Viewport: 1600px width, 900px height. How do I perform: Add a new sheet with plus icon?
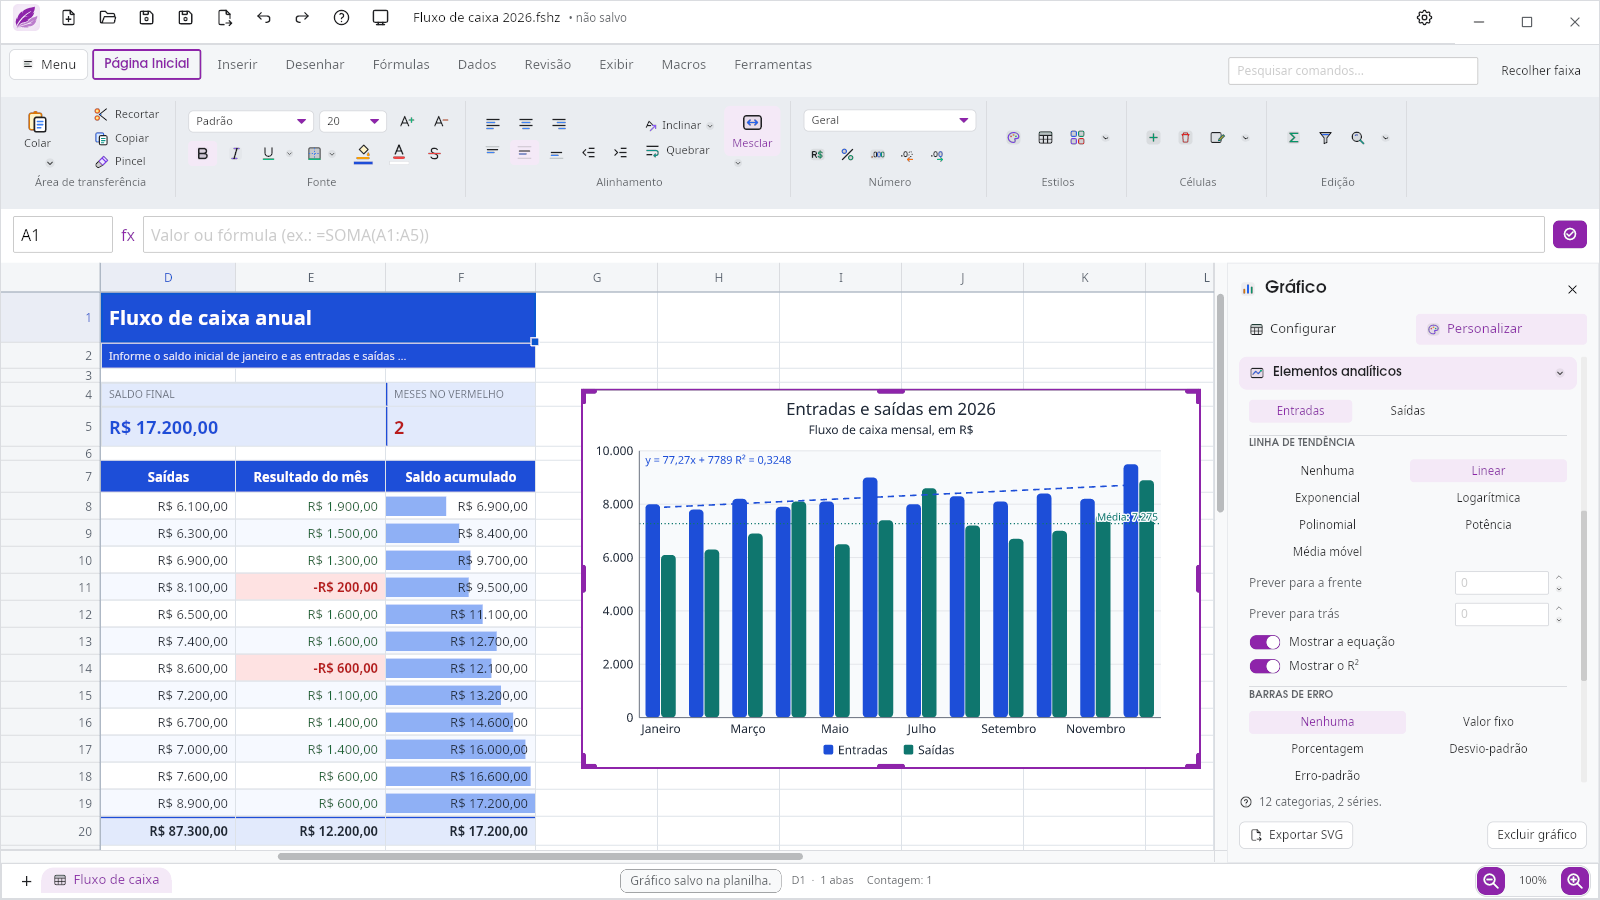26,881
